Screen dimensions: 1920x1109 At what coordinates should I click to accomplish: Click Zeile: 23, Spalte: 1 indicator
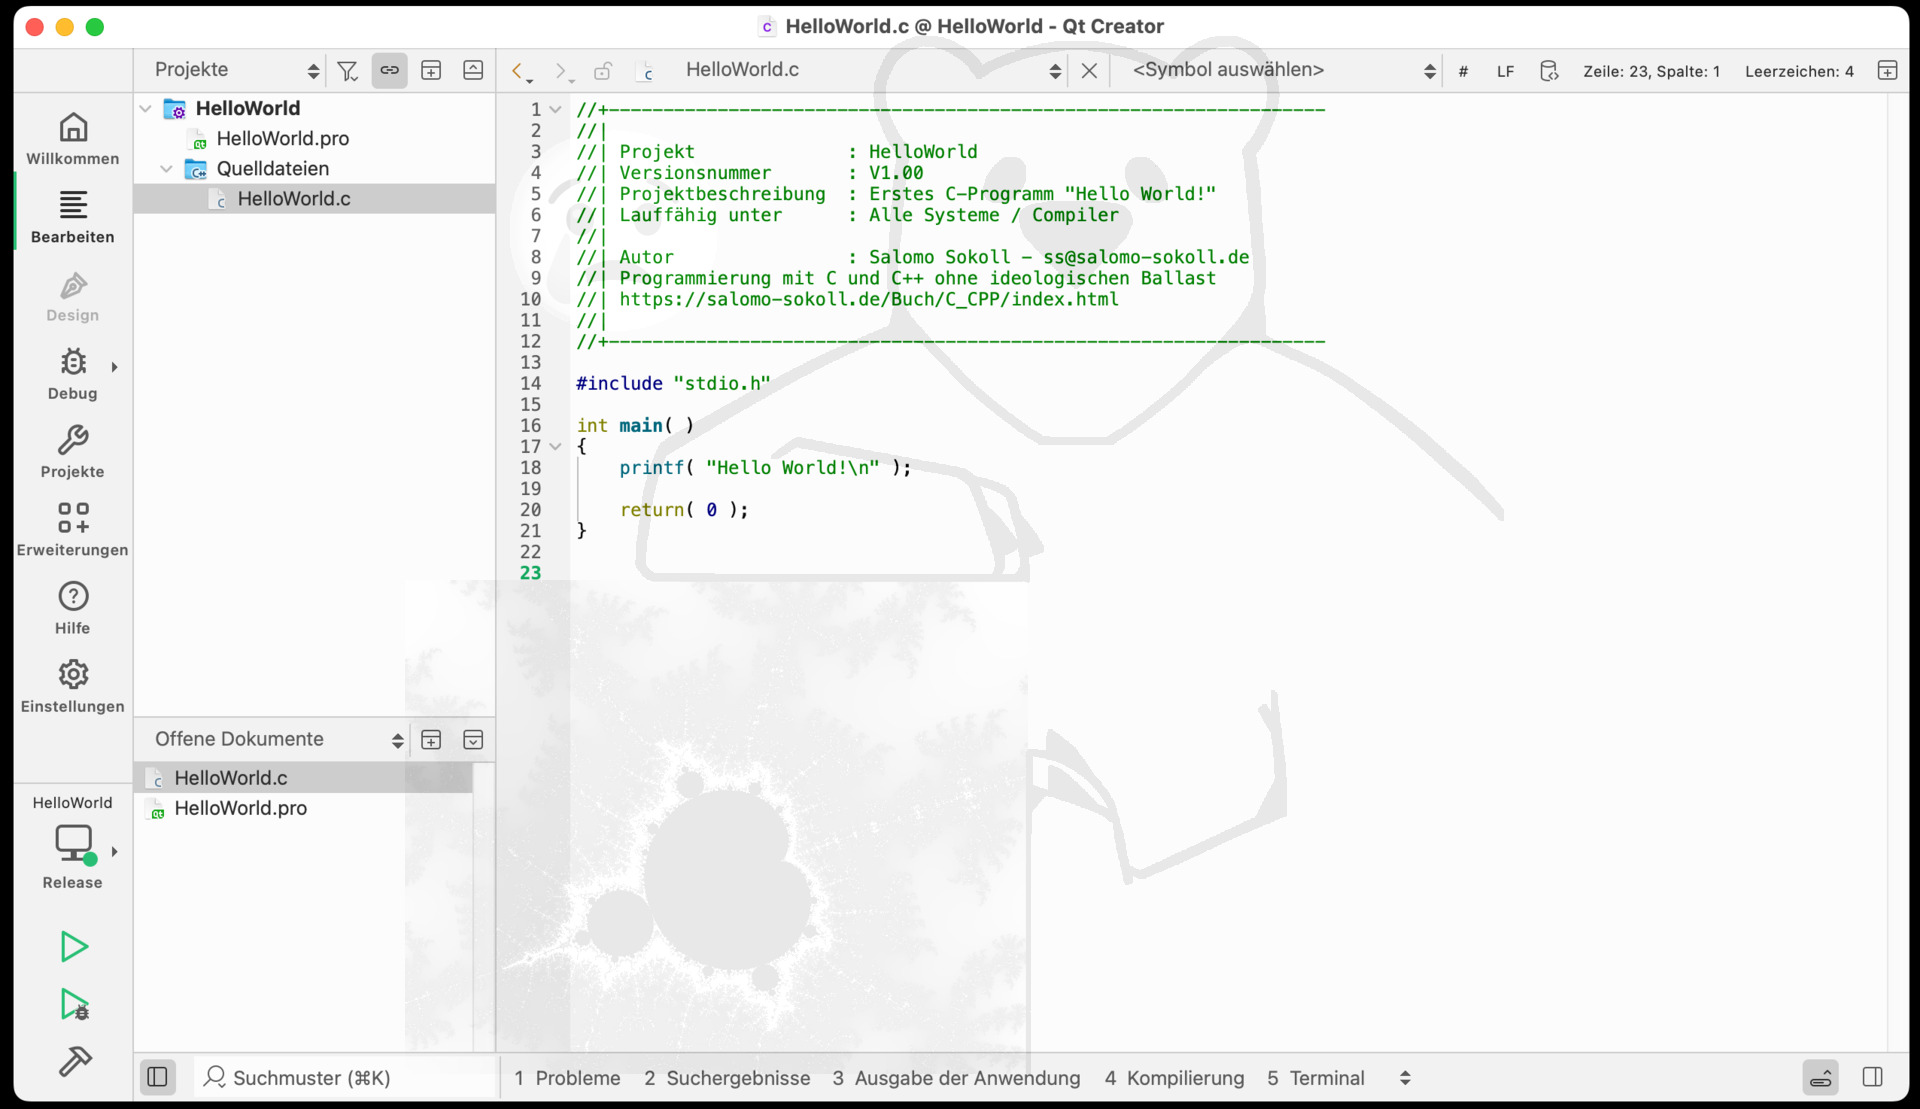pos(1651,71)
